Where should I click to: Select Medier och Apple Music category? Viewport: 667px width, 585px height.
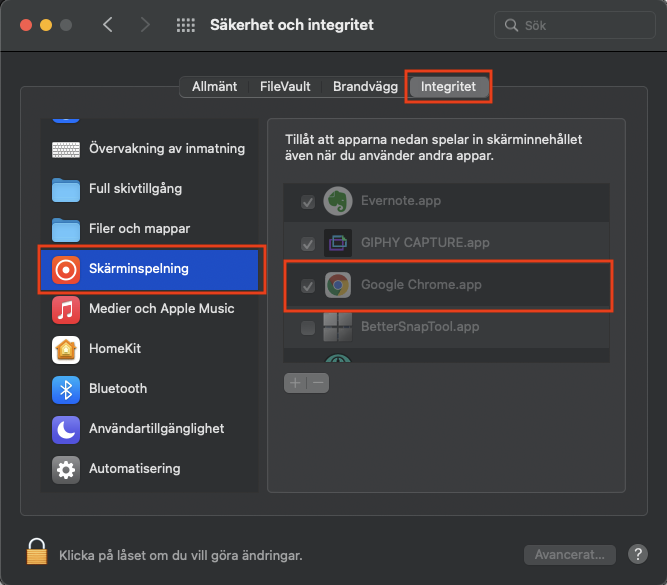pyautogui.click(x=149, y=309)
